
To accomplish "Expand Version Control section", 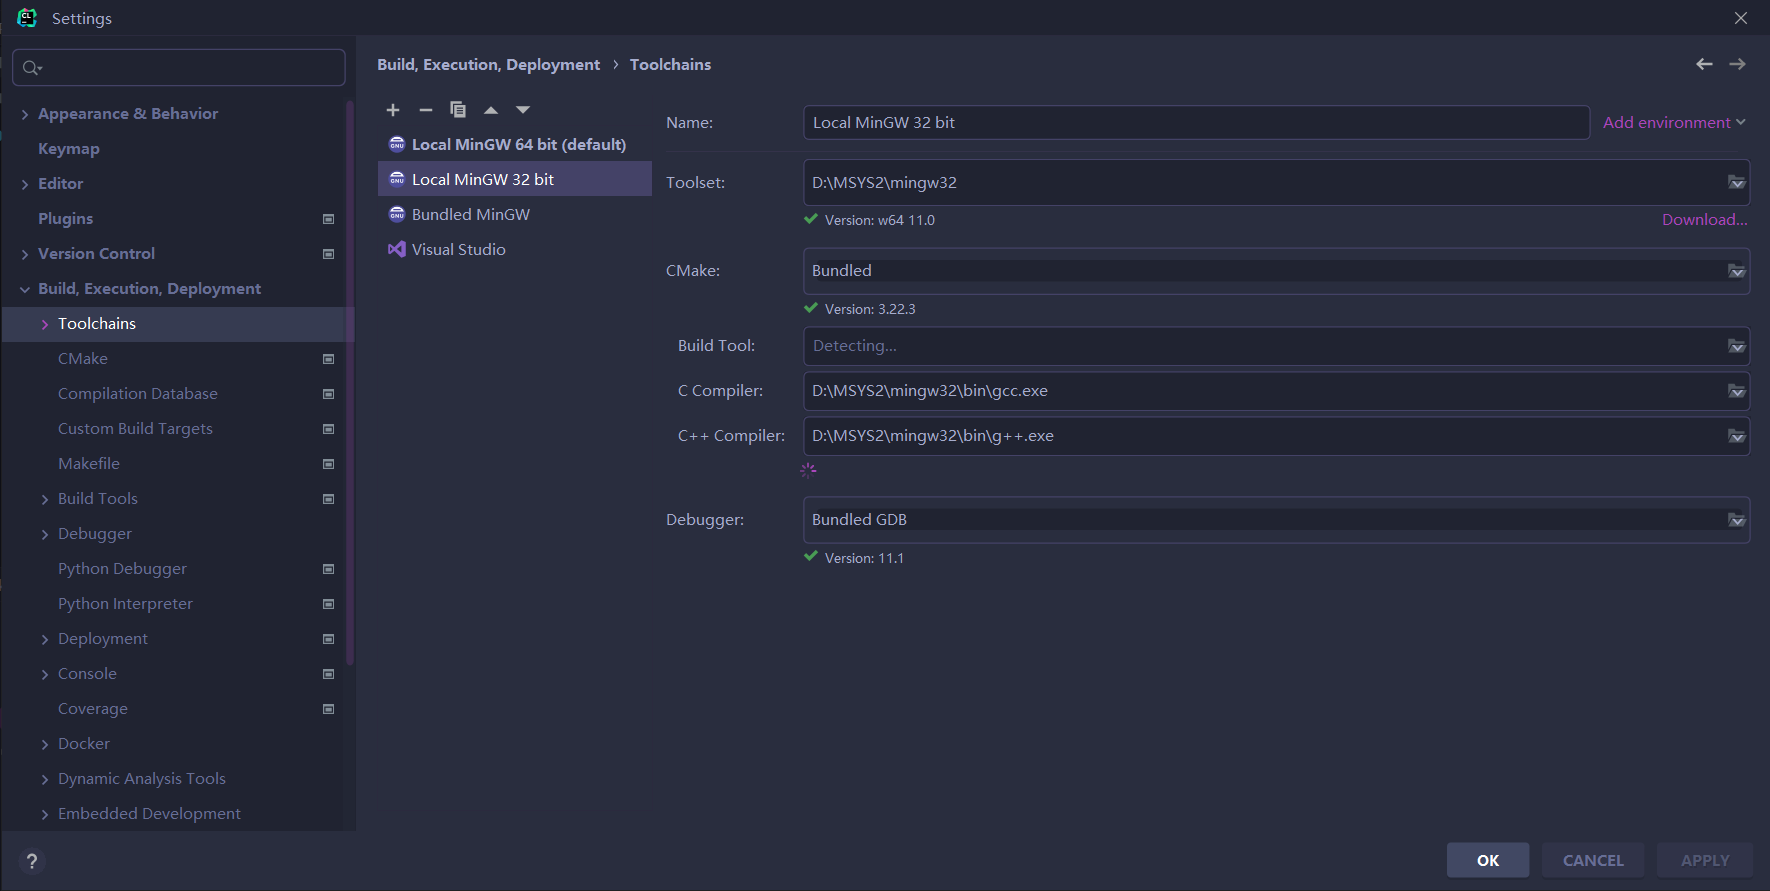I will pos(25,255).
